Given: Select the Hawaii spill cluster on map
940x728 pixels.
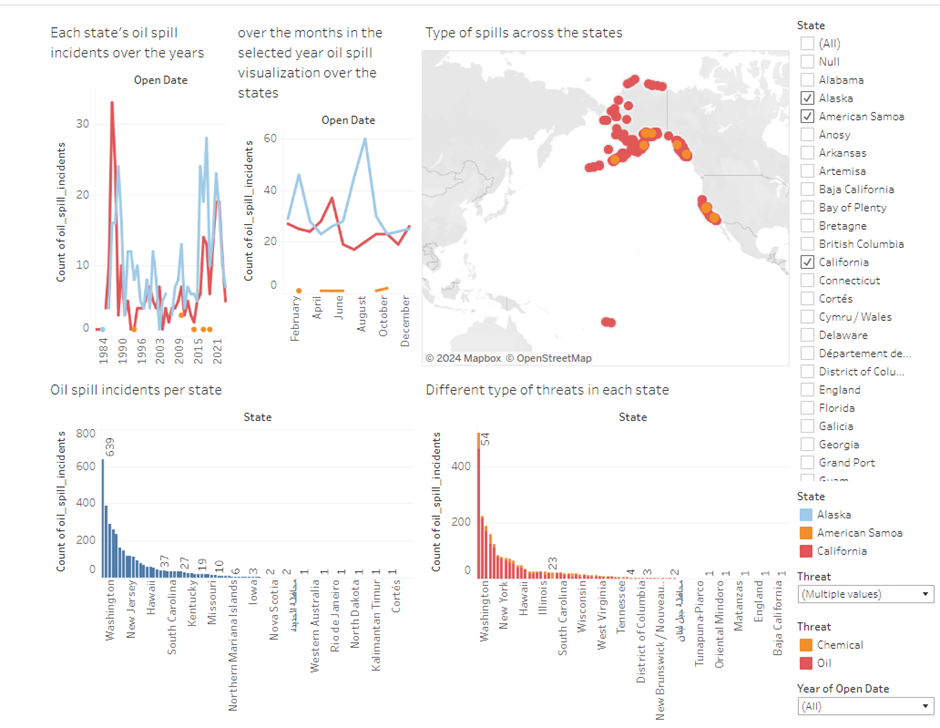Looking at the screenshot, I should pyautogui.click(x=607, y=322).
